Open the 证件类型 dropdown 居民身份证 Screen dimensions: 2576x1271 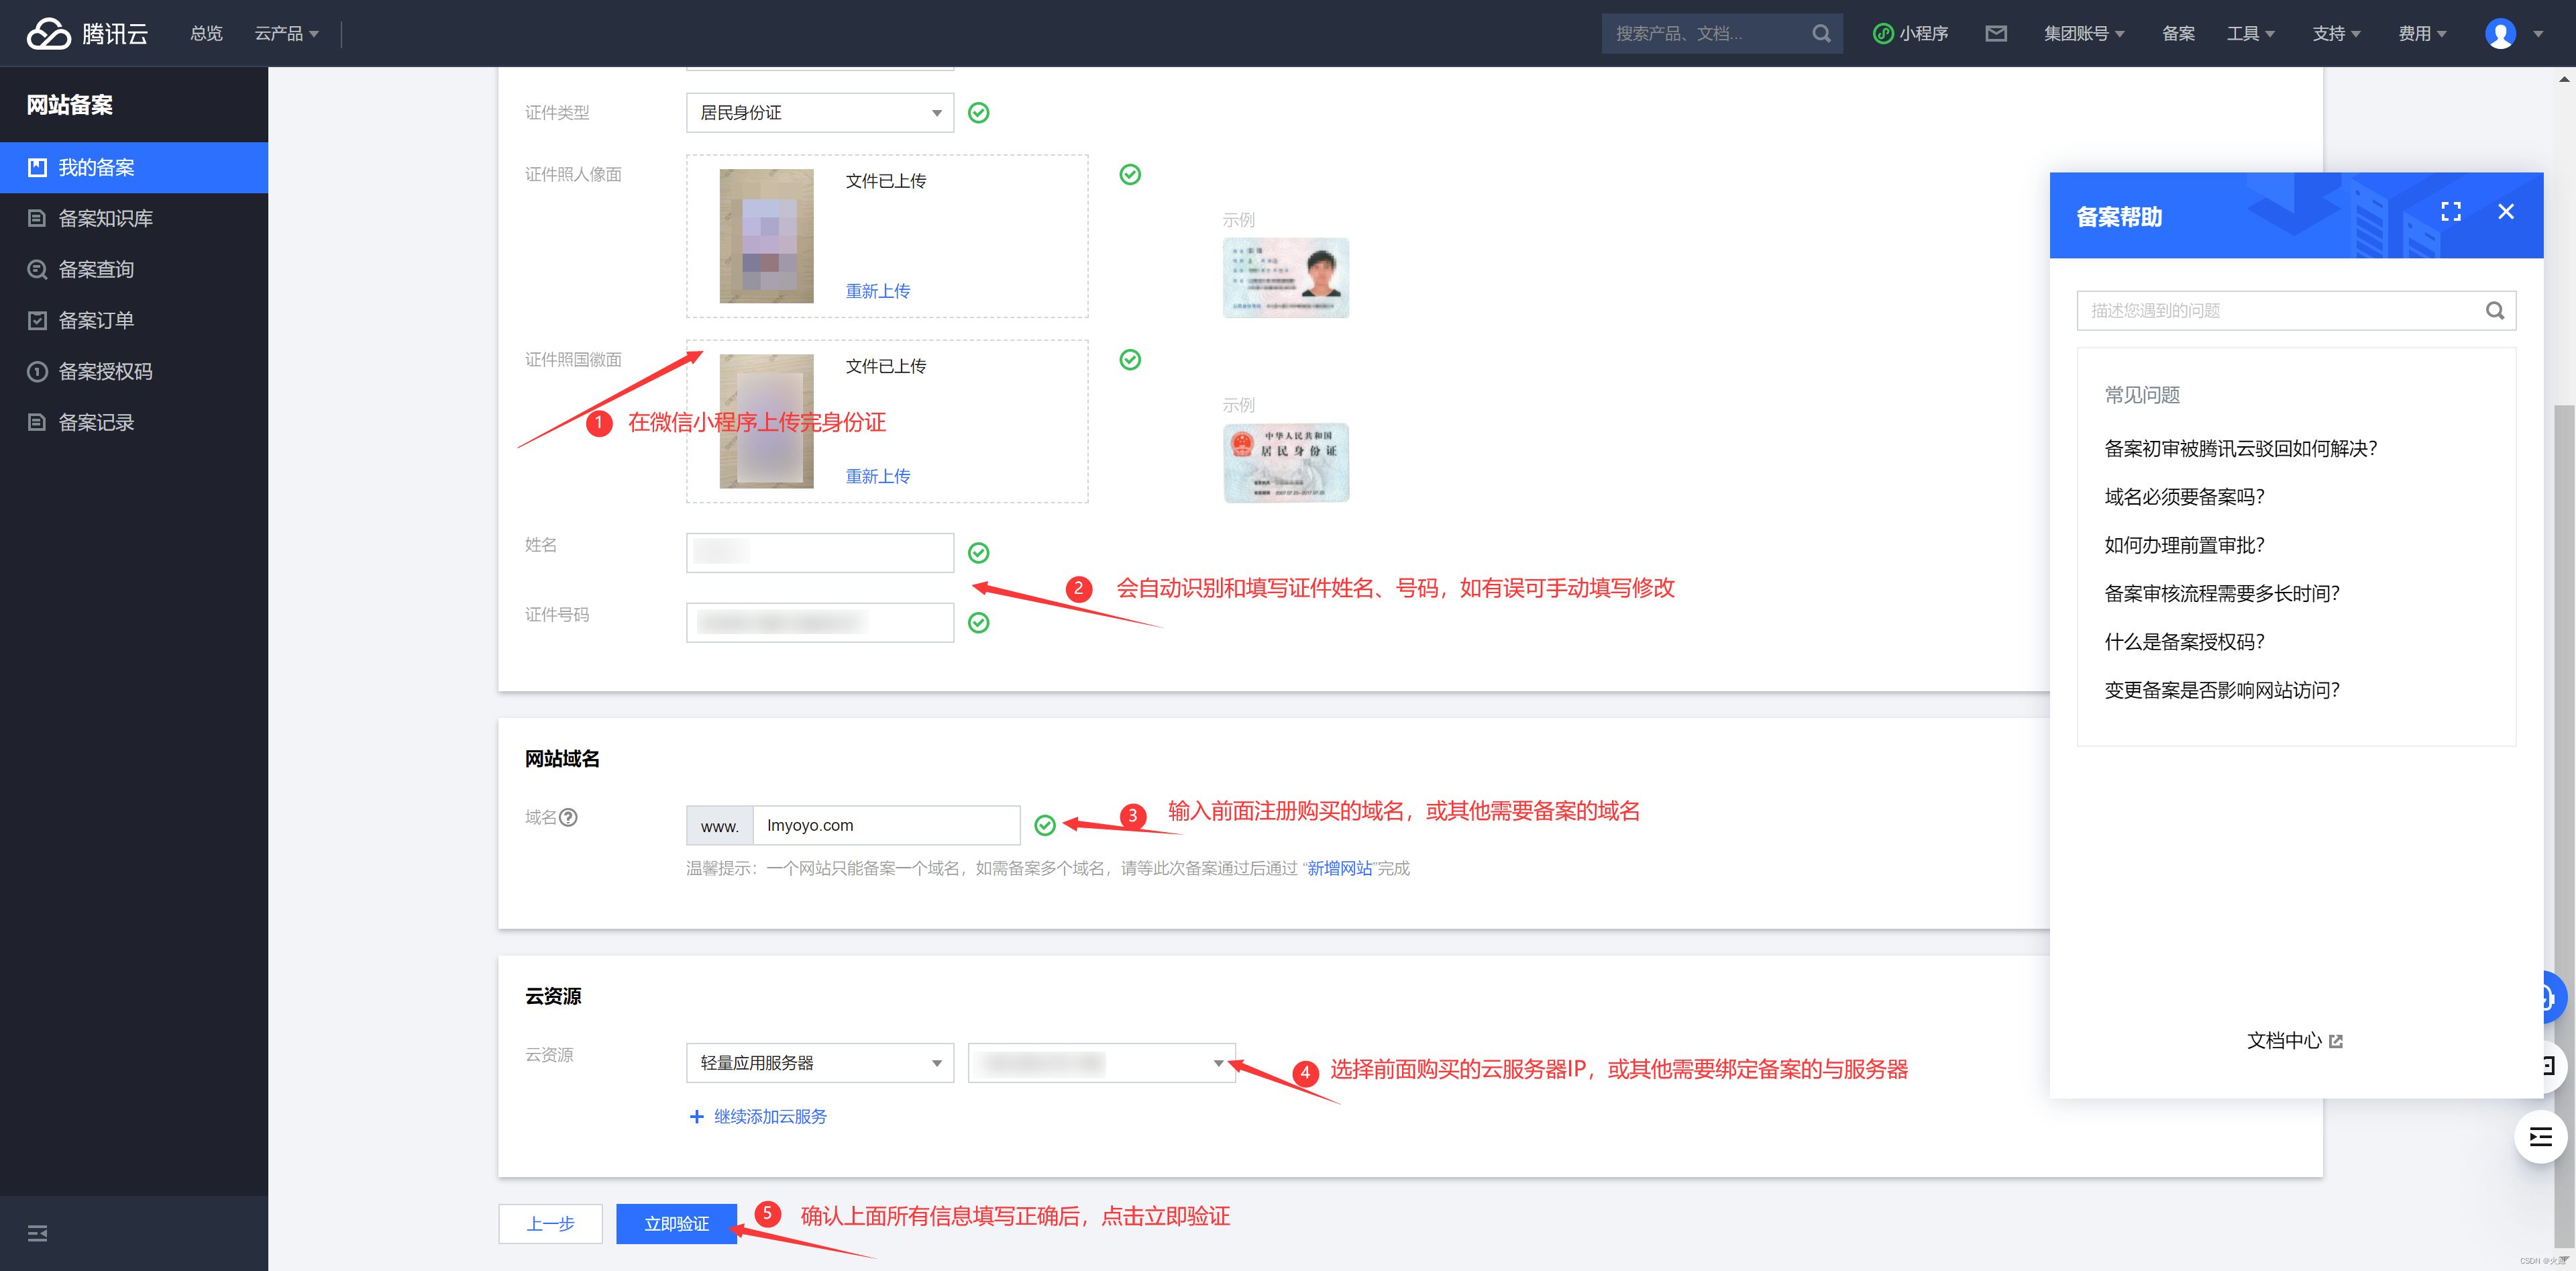(x=820, y=112)
